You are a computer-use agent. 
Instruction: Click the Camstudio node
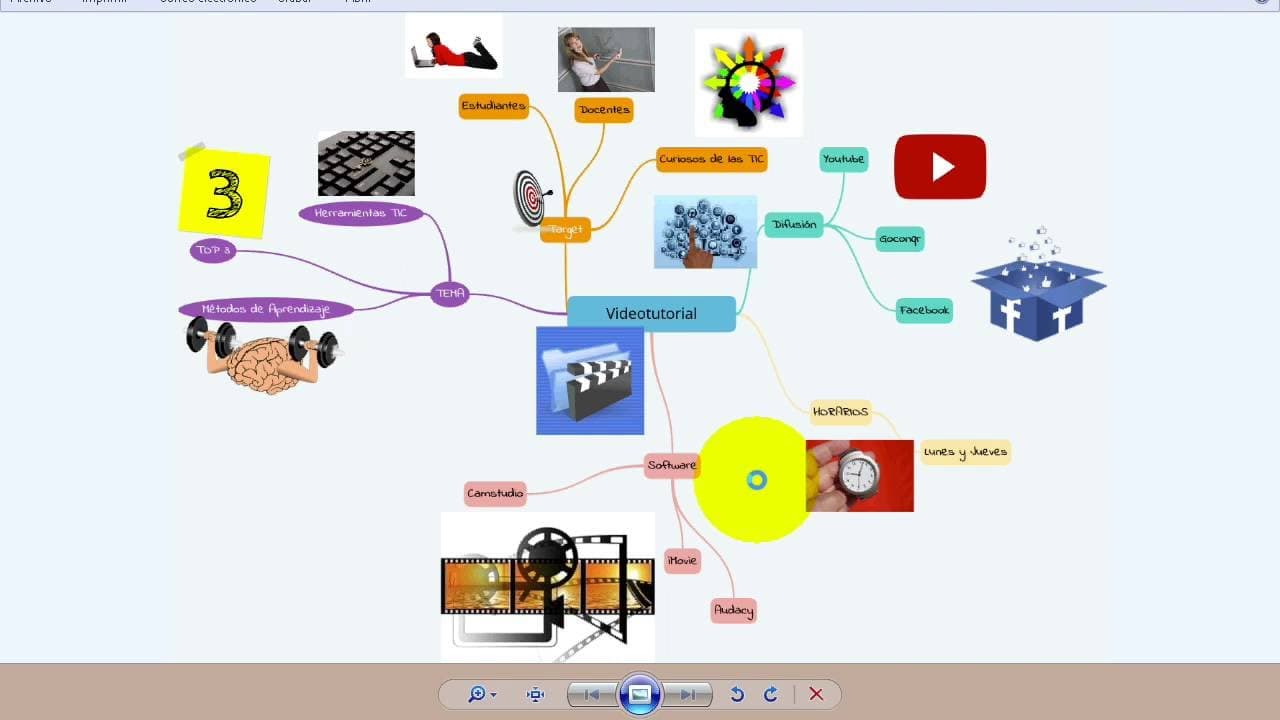494,493
